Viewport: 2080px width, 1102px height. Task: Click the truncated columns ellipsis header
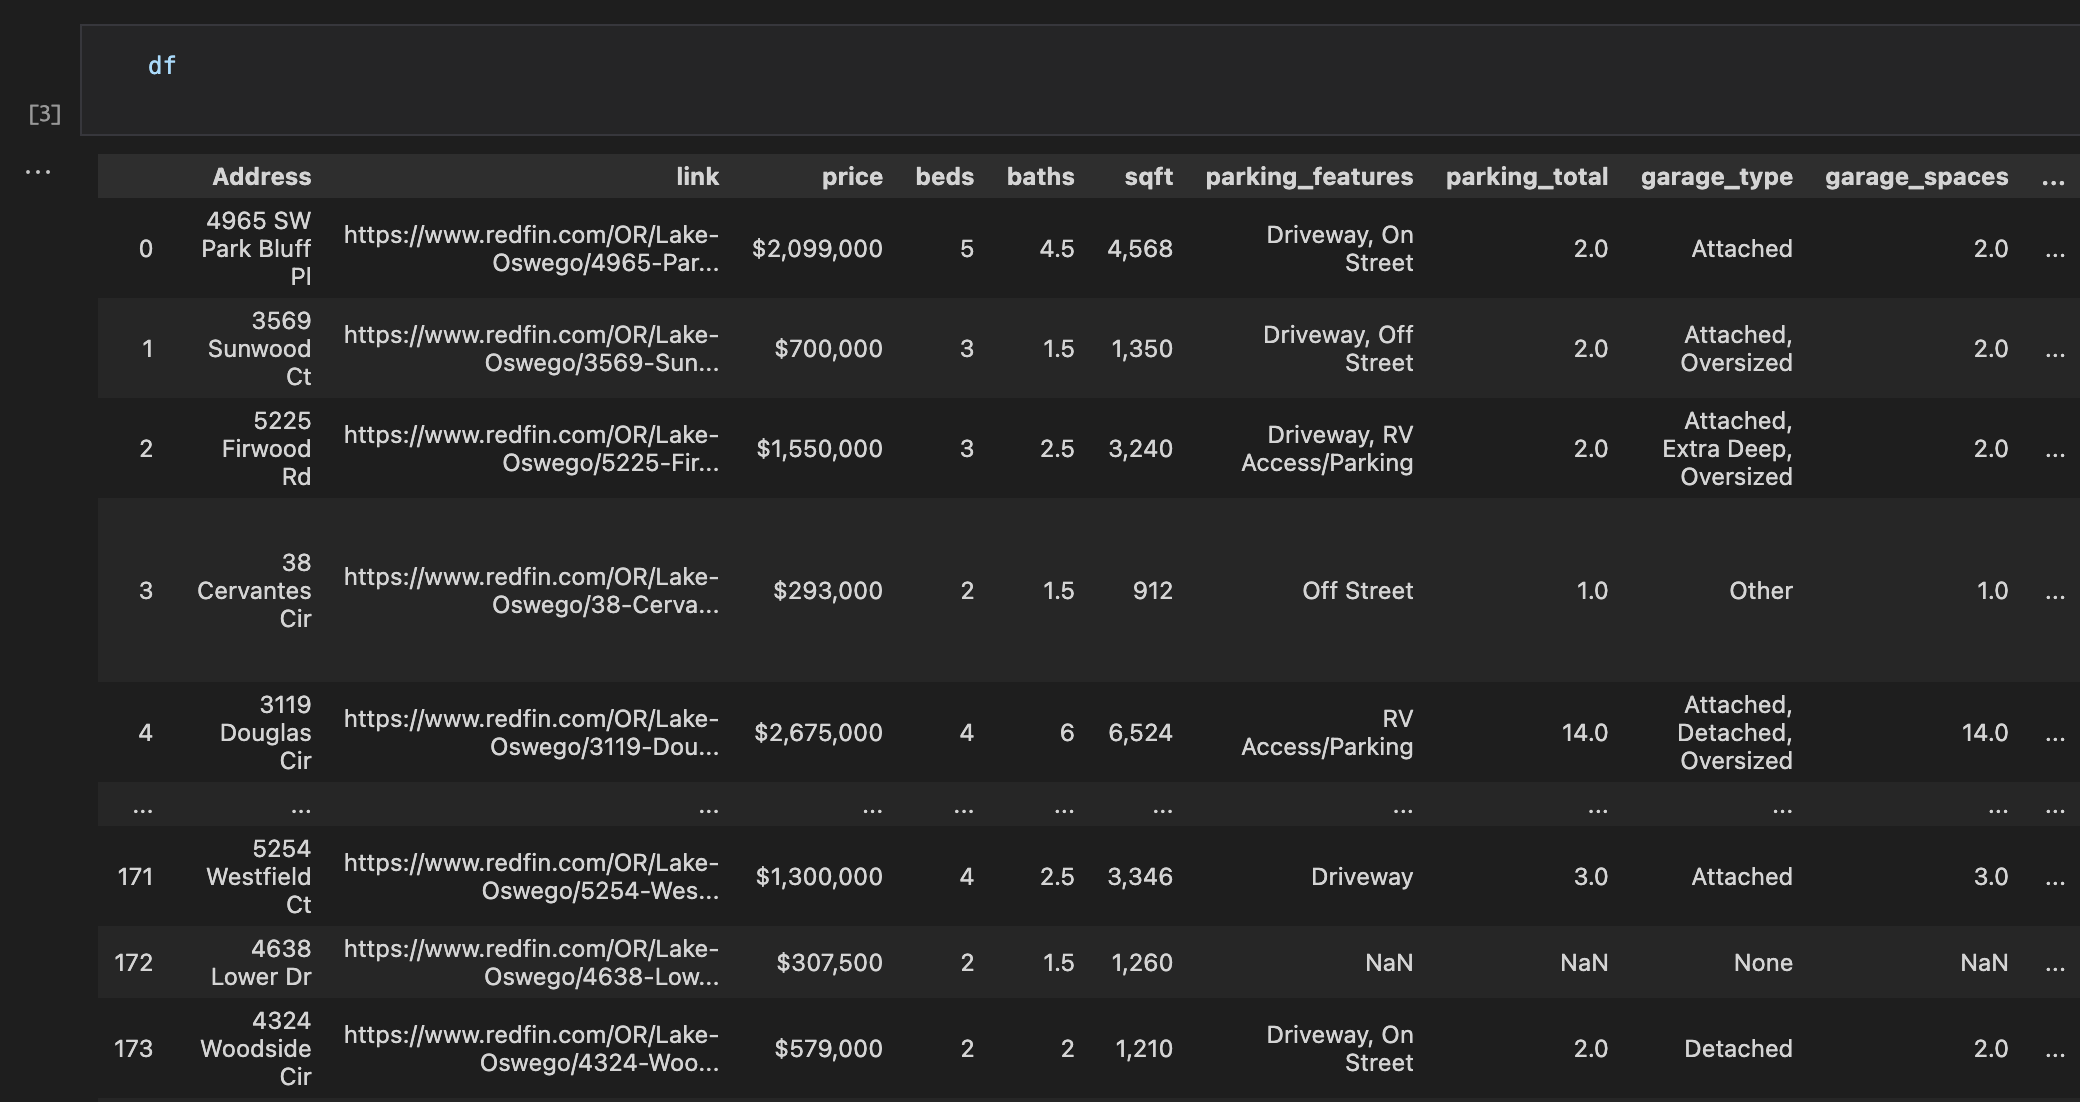click(x=2056, y=176)
